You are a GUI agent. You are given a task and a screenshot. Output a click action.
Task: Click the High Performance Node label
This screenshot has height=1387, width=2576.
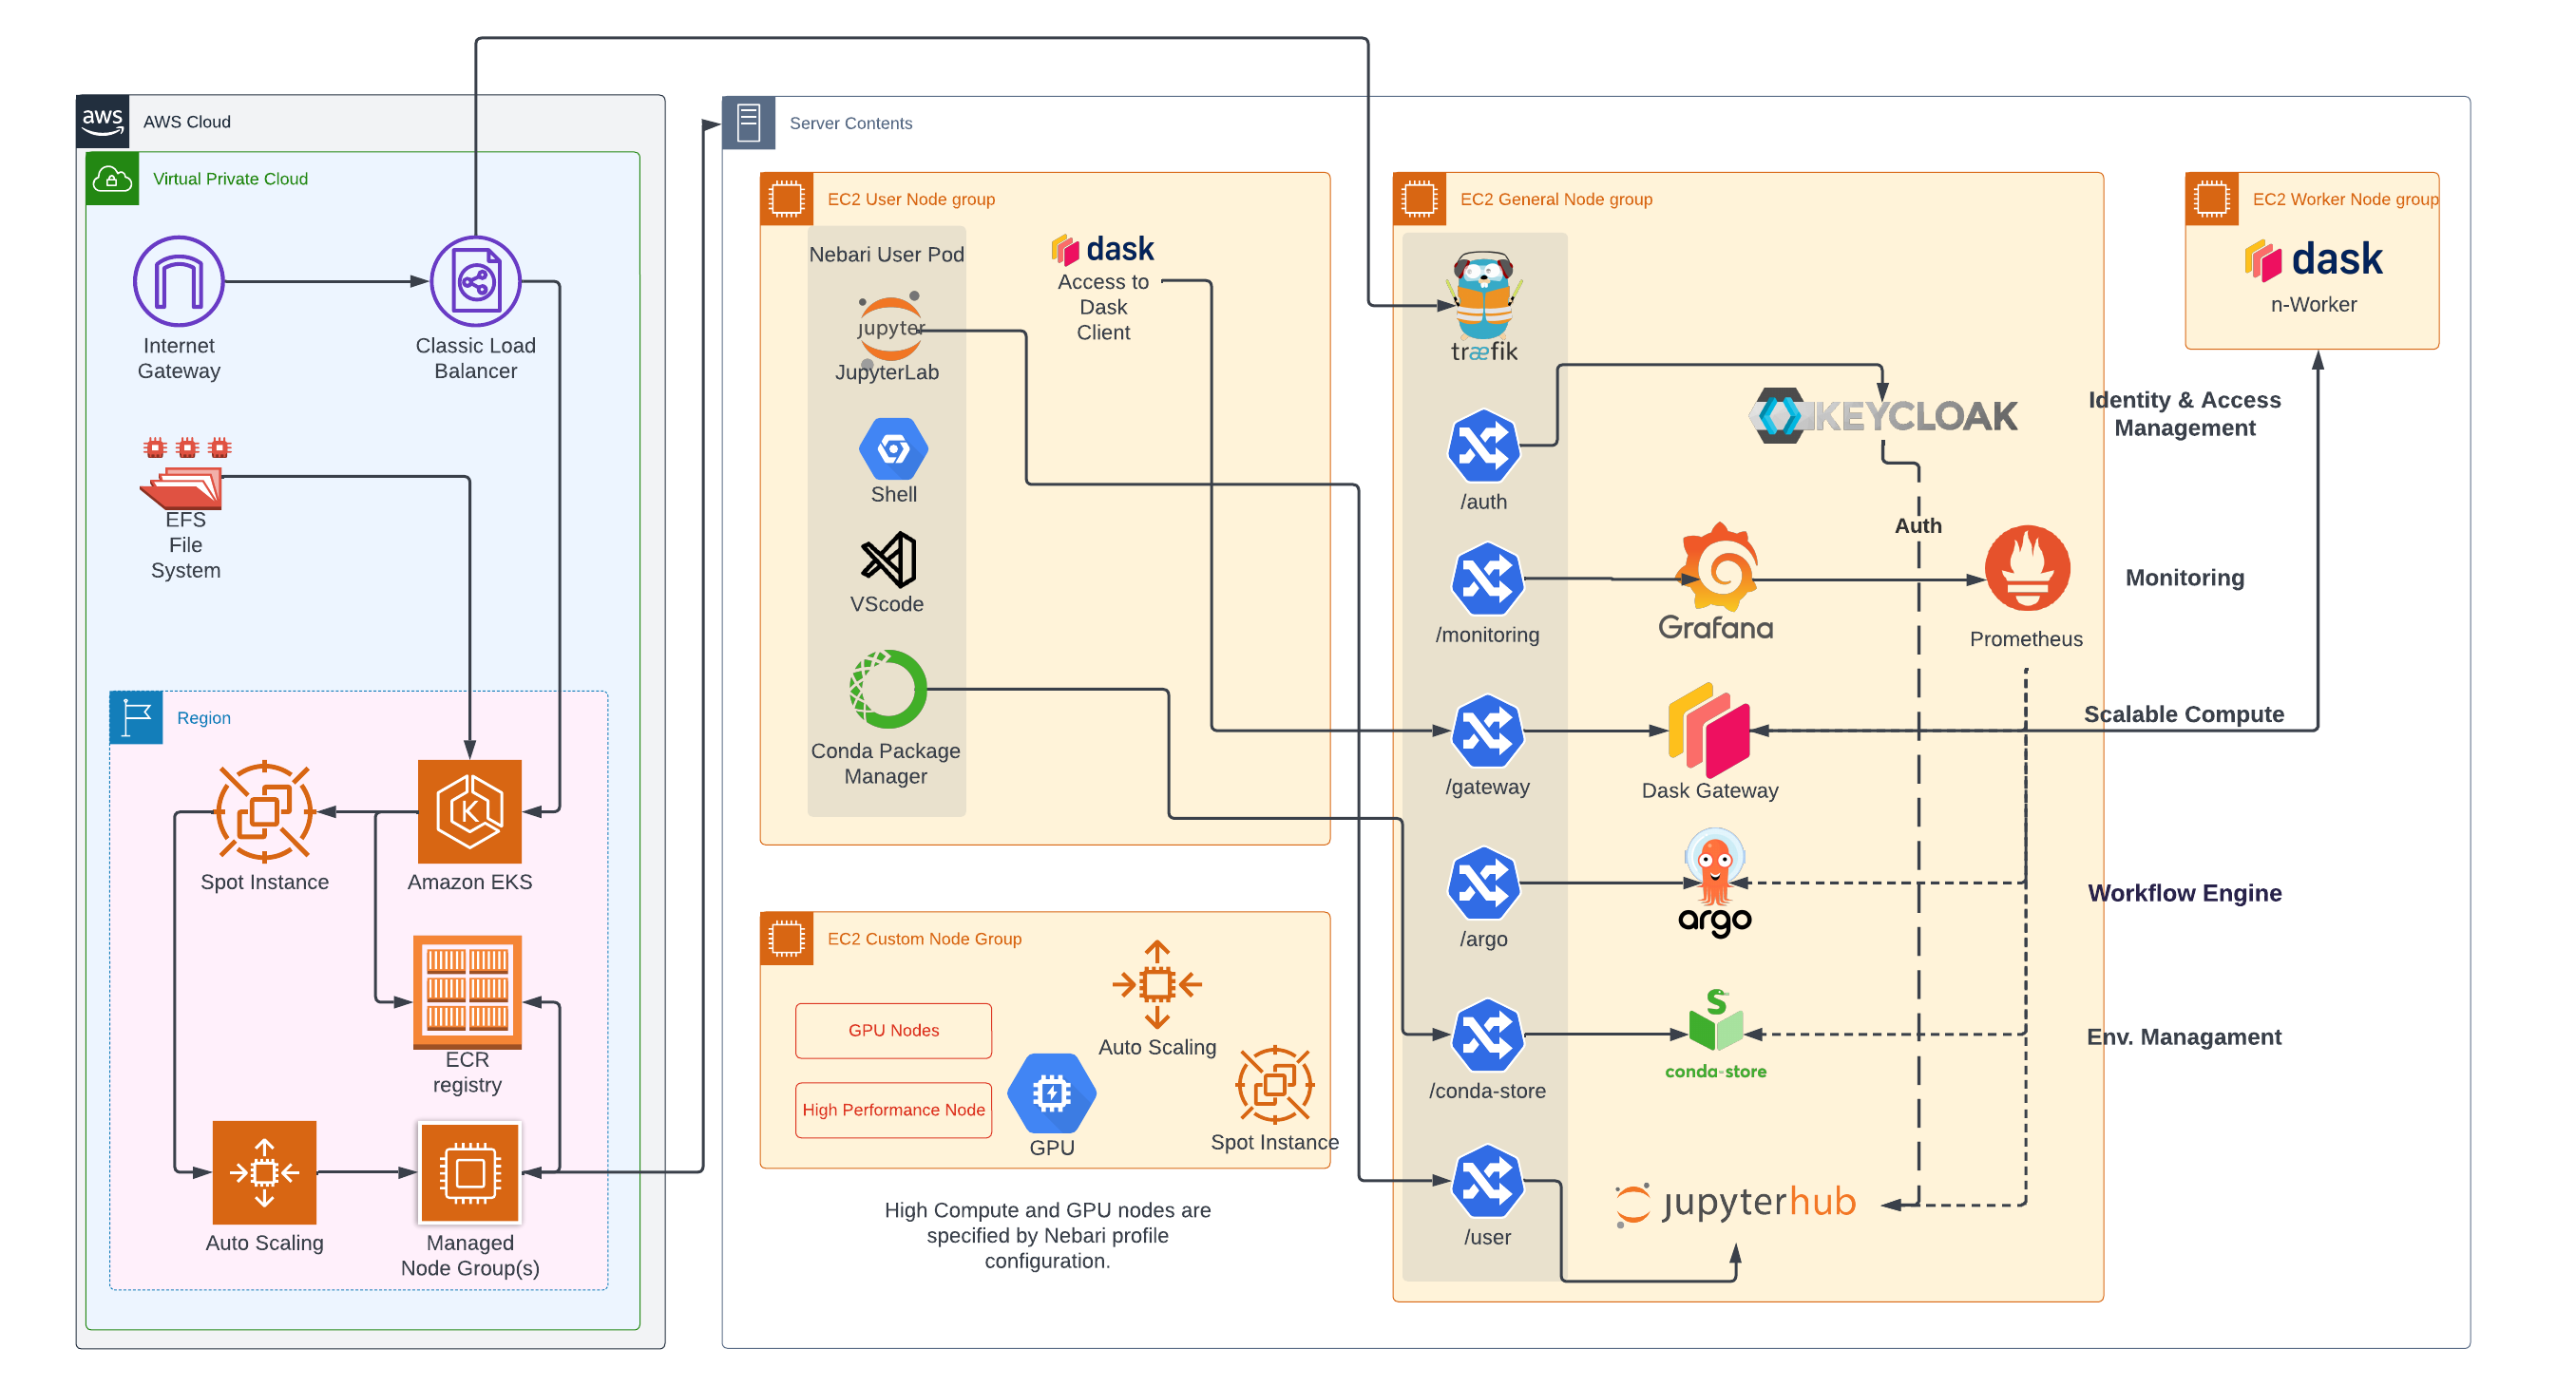(893, 1109)
